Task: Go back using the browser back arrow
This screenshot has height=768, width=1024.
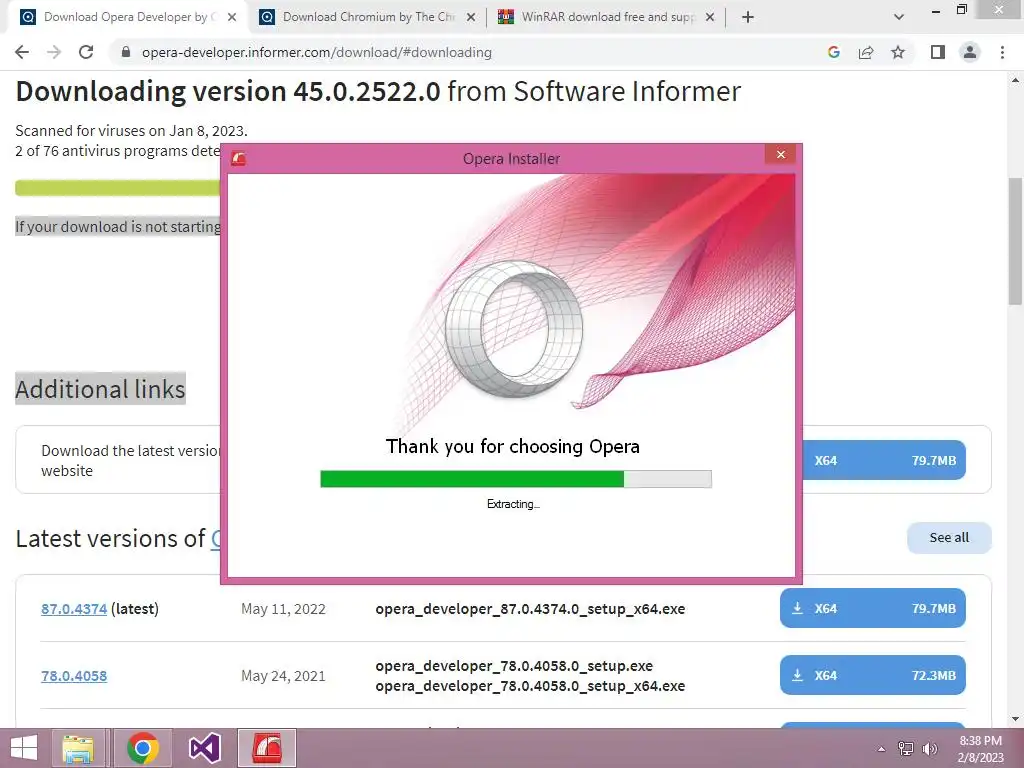Action: (22, 52)
